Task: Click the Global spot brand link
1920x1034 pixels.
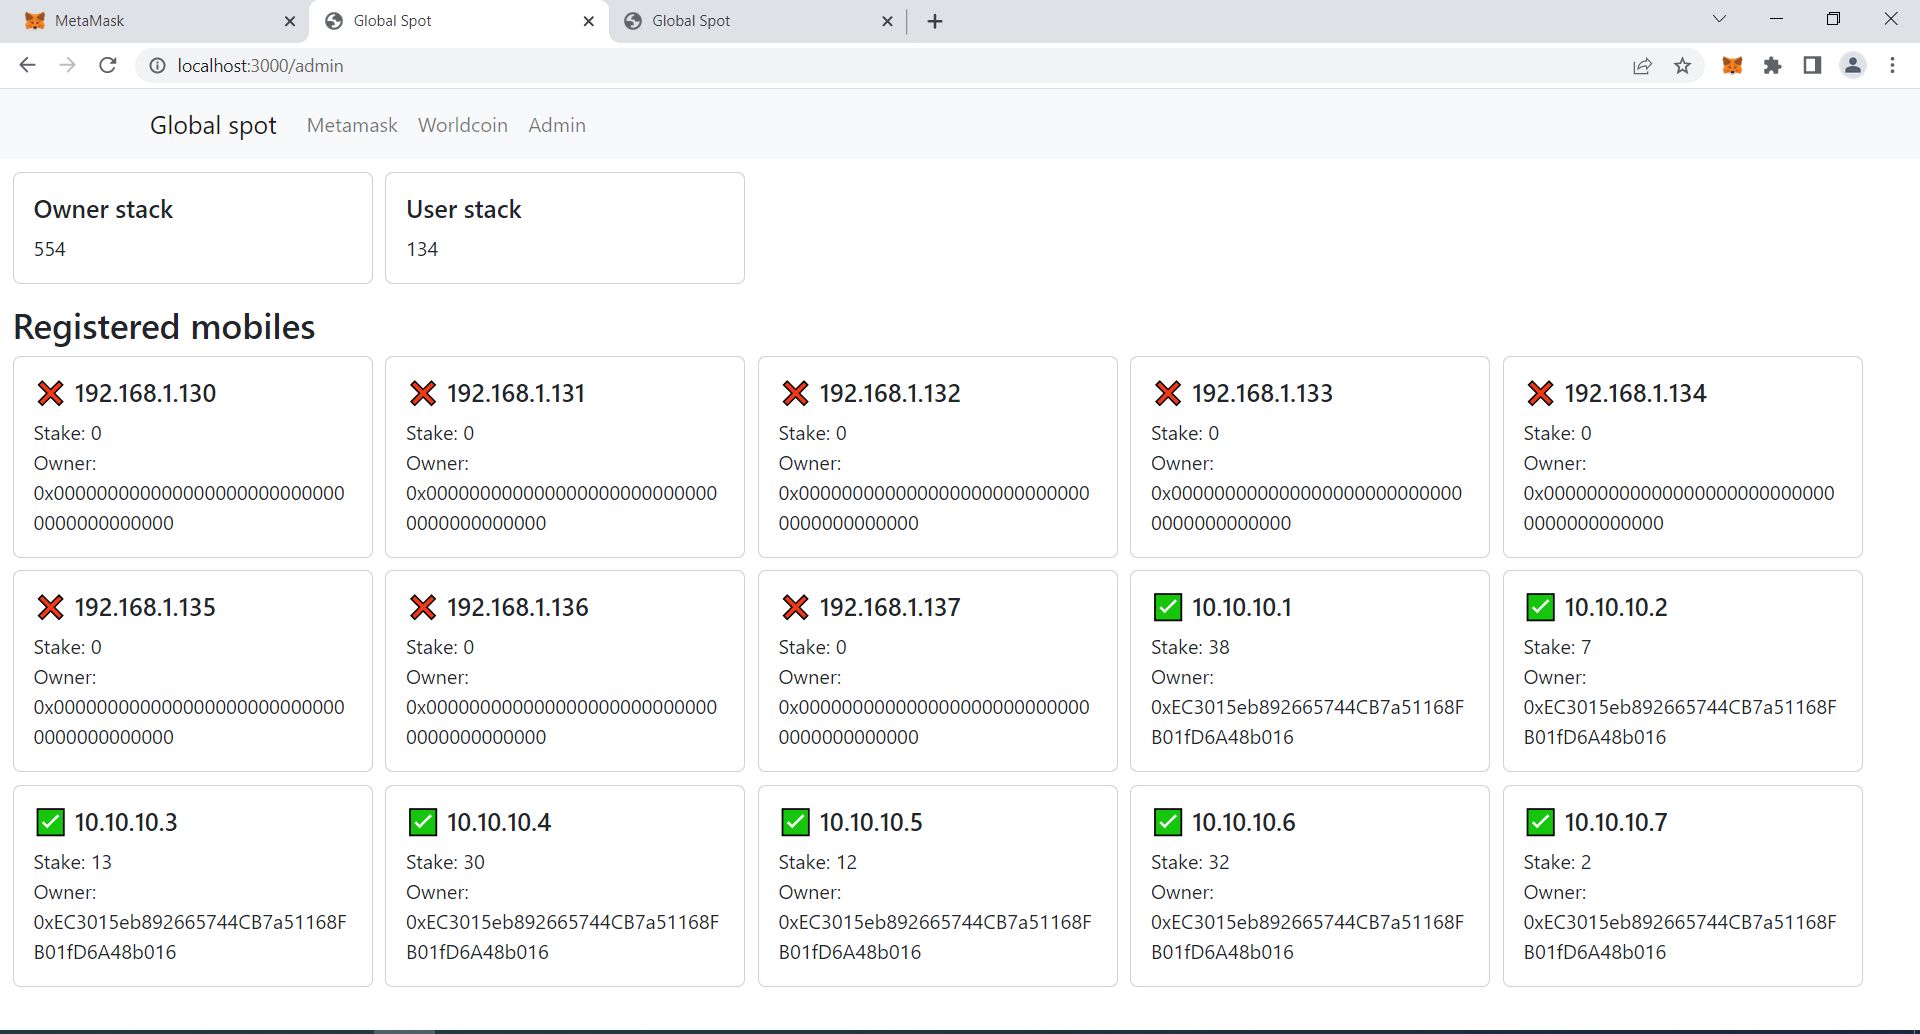Action: tap(213, 125)
